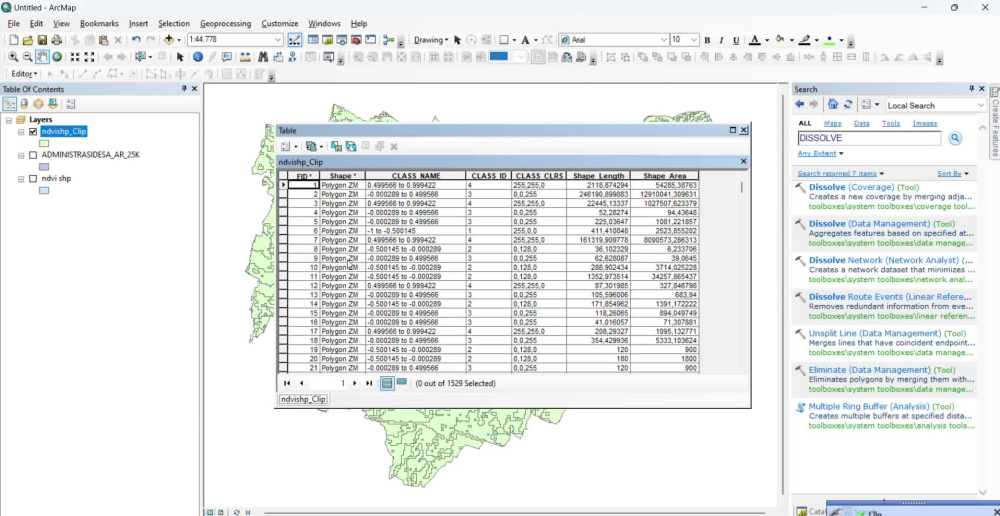Image resolution: width=1000 pixels, height=516 pixels.
Task: Open the ArcToolbox window icon
Action: 356,40
